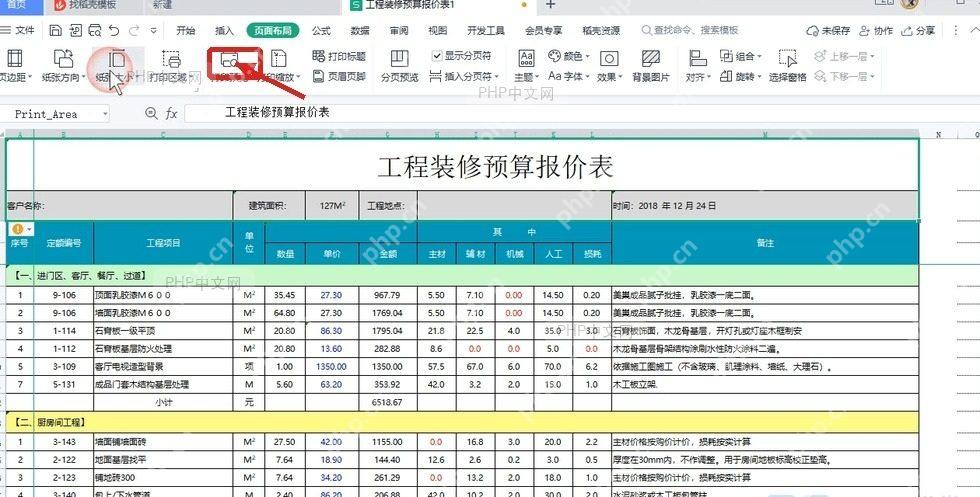Image resolution: width=980 pixels, height=497 pixels.
Task: Click the 主题 theme icon
Action: tap(526, 59)
